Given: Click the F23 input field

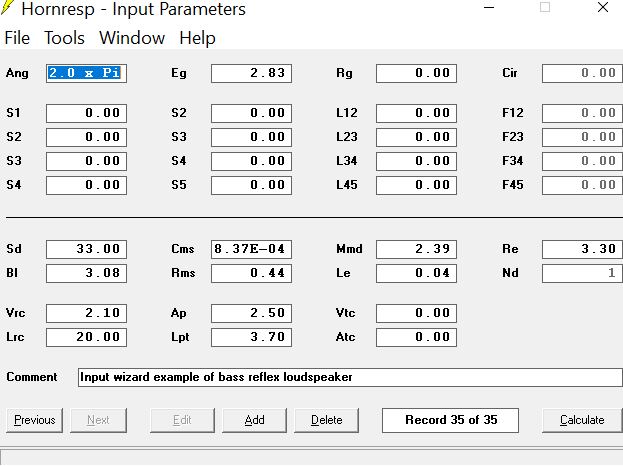Looking at the screenshot, I should pos(582,137).
